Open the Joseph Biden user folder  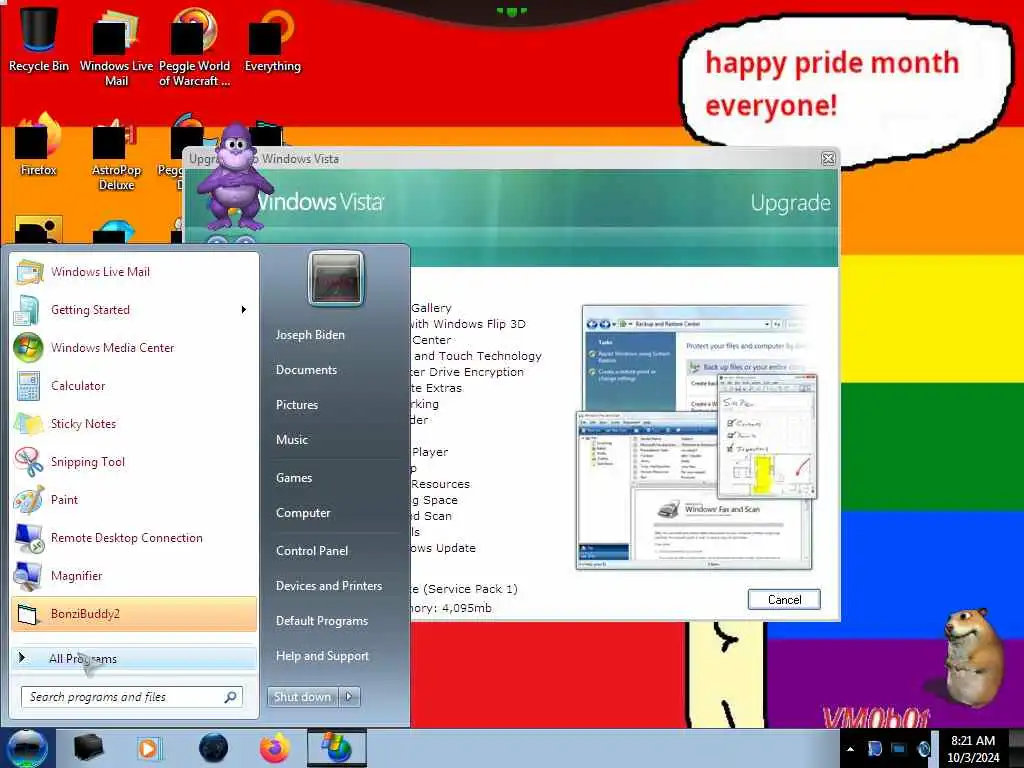click(310, 334)
